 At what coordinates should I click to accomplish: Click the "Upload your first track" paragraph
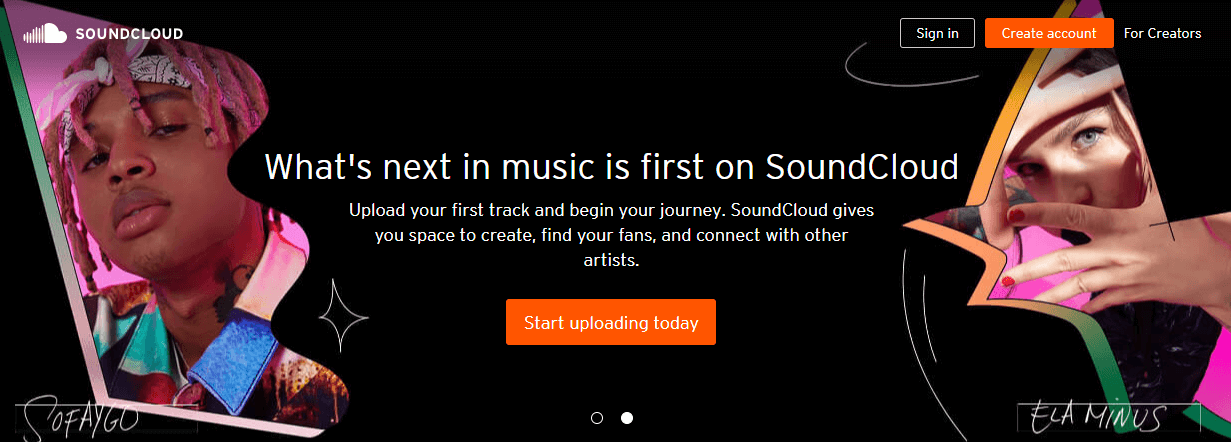(612, 235)
